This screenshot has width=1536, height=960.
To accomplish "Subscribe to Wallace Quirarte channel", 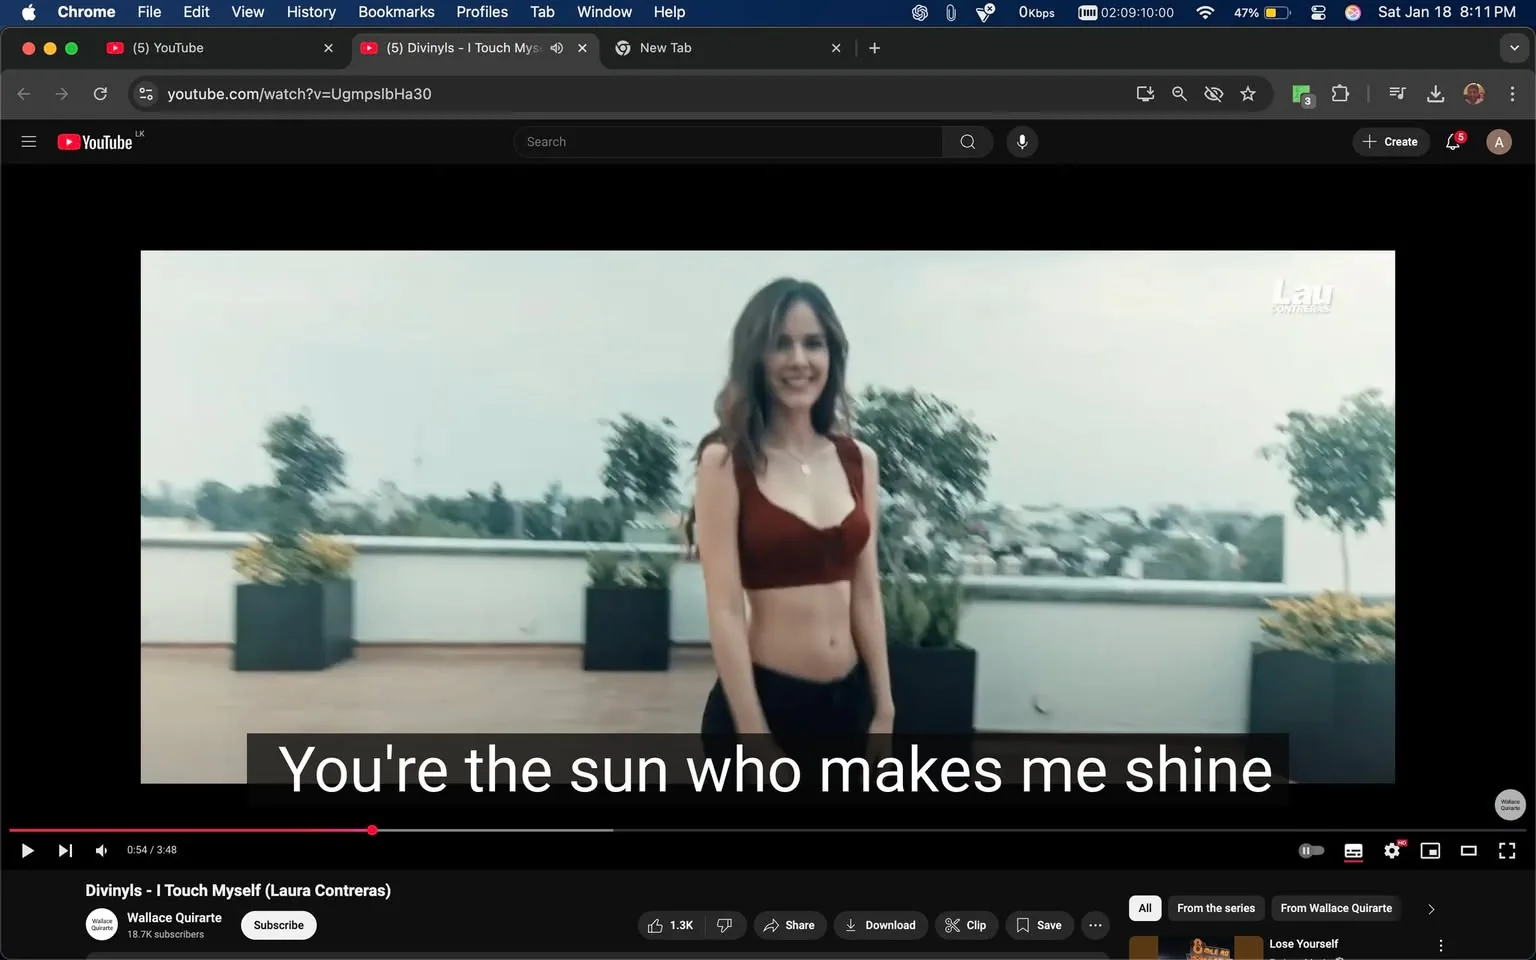I will coord(278,925).
